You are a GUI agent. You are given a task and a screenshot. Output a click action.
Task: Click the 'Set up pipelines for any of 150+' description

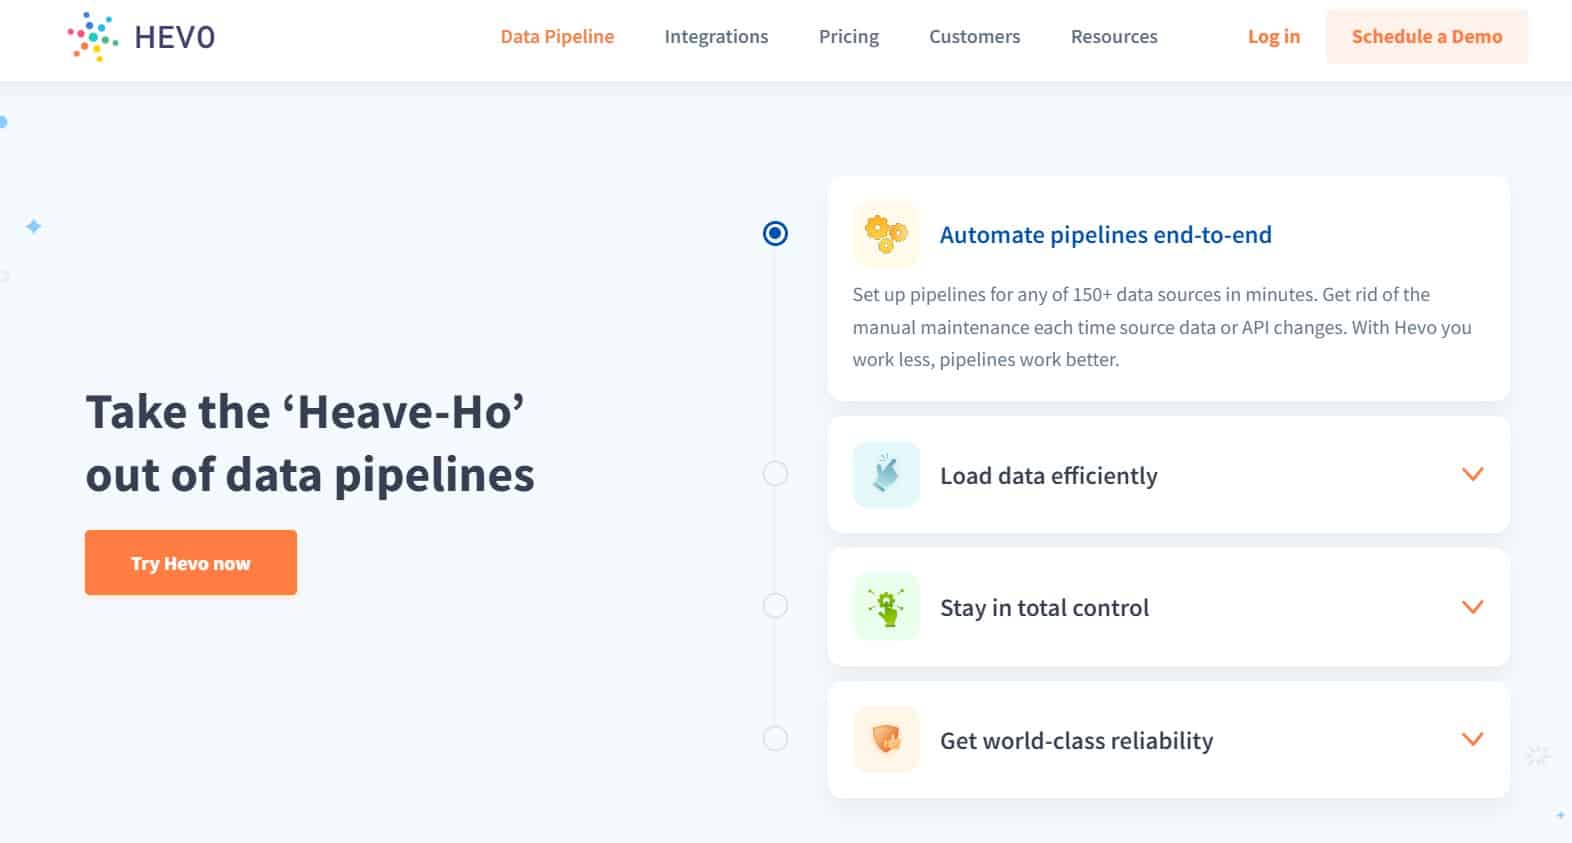click(1162, 327)
